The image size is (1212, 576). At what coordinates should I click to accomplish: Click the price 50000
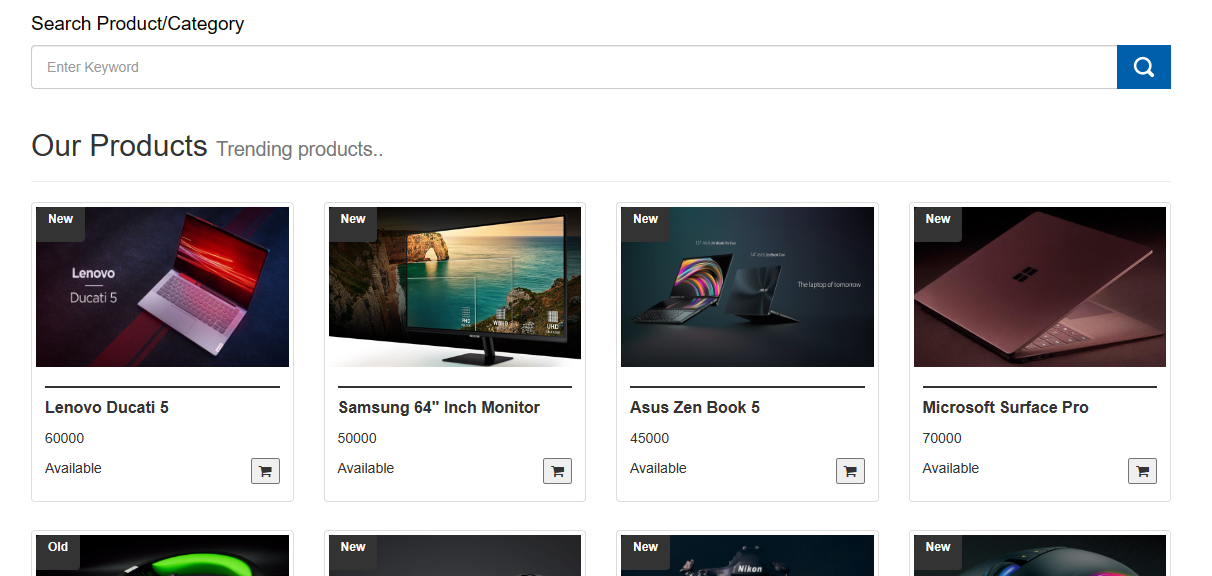[357, 438]
